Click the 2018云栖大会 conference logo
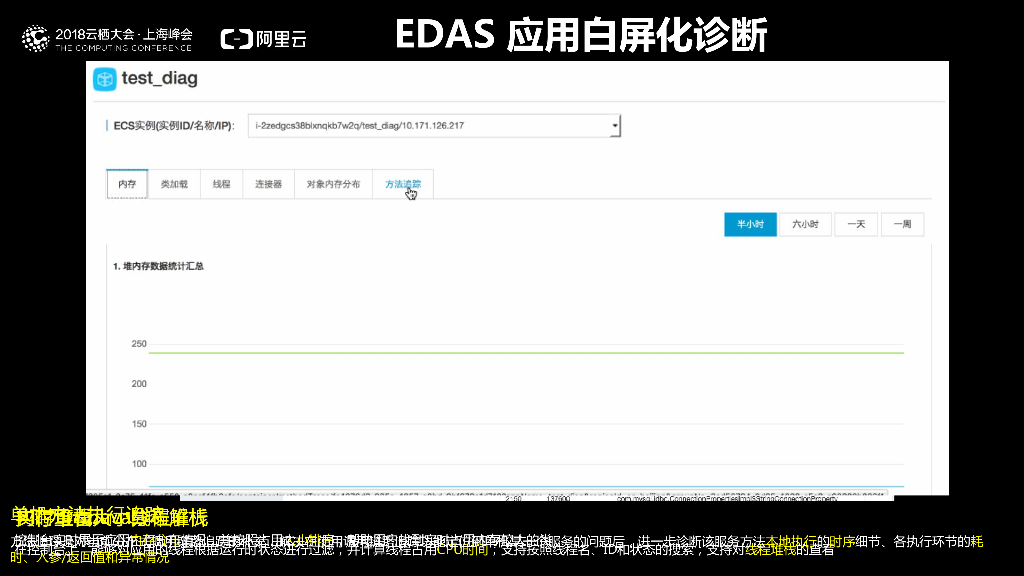Image resolution: width=1024 pixels, height=576 pixels. click(107, 39)
